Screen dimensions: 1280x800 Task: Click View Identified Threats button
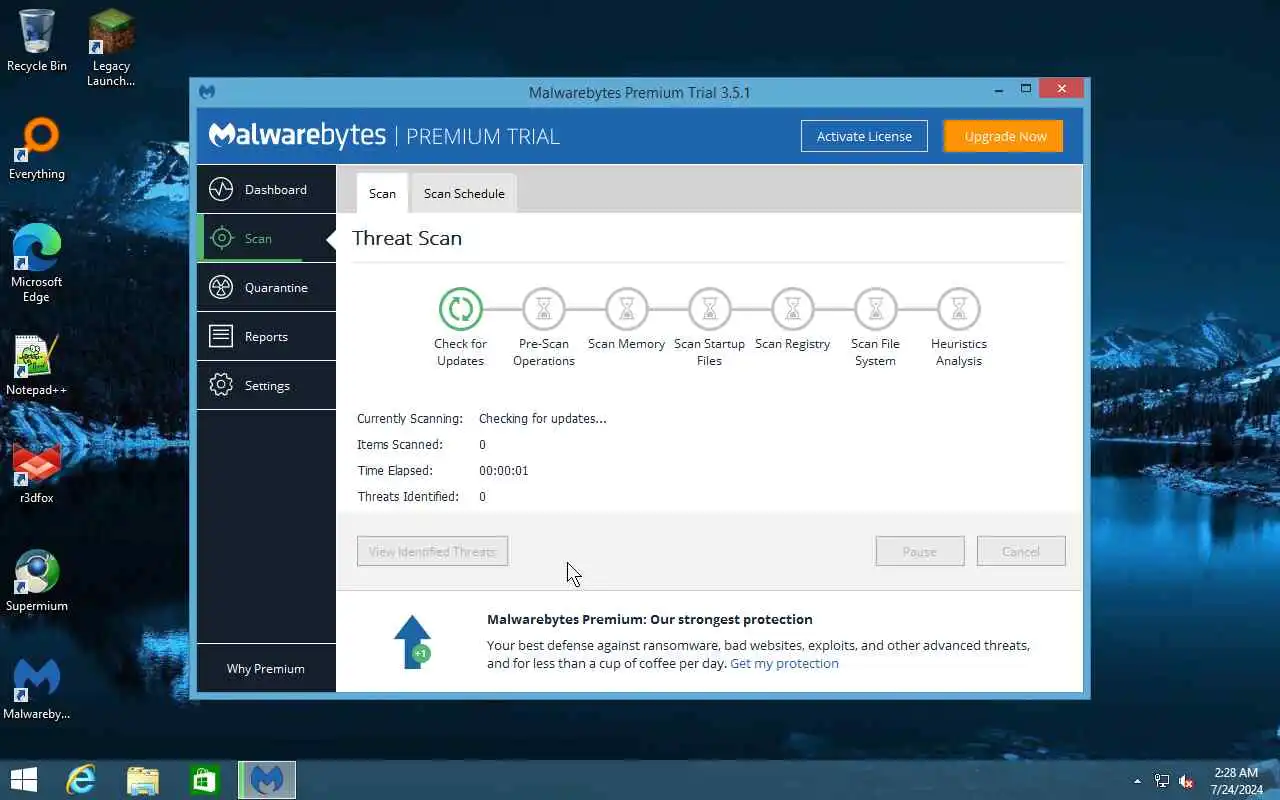[x=432, y=551]
